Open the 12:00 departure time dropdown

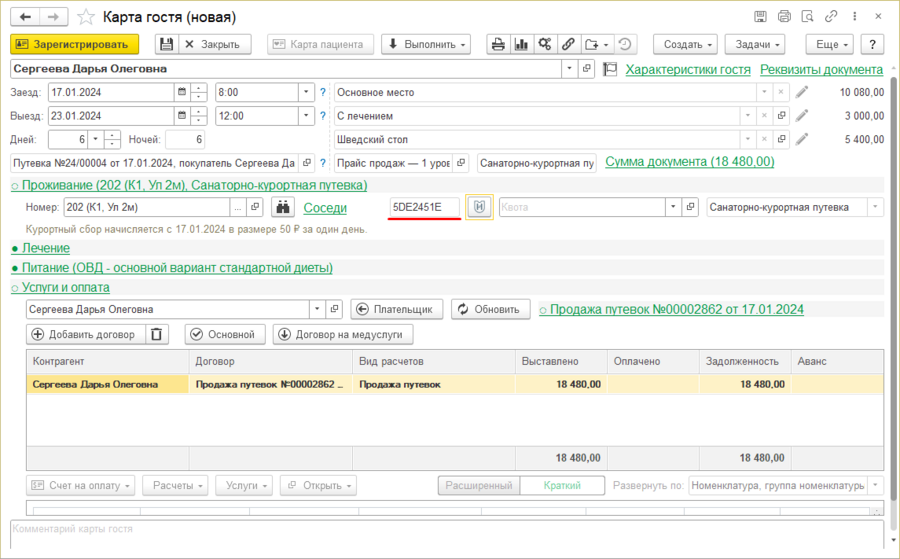[x=306, y=115]
